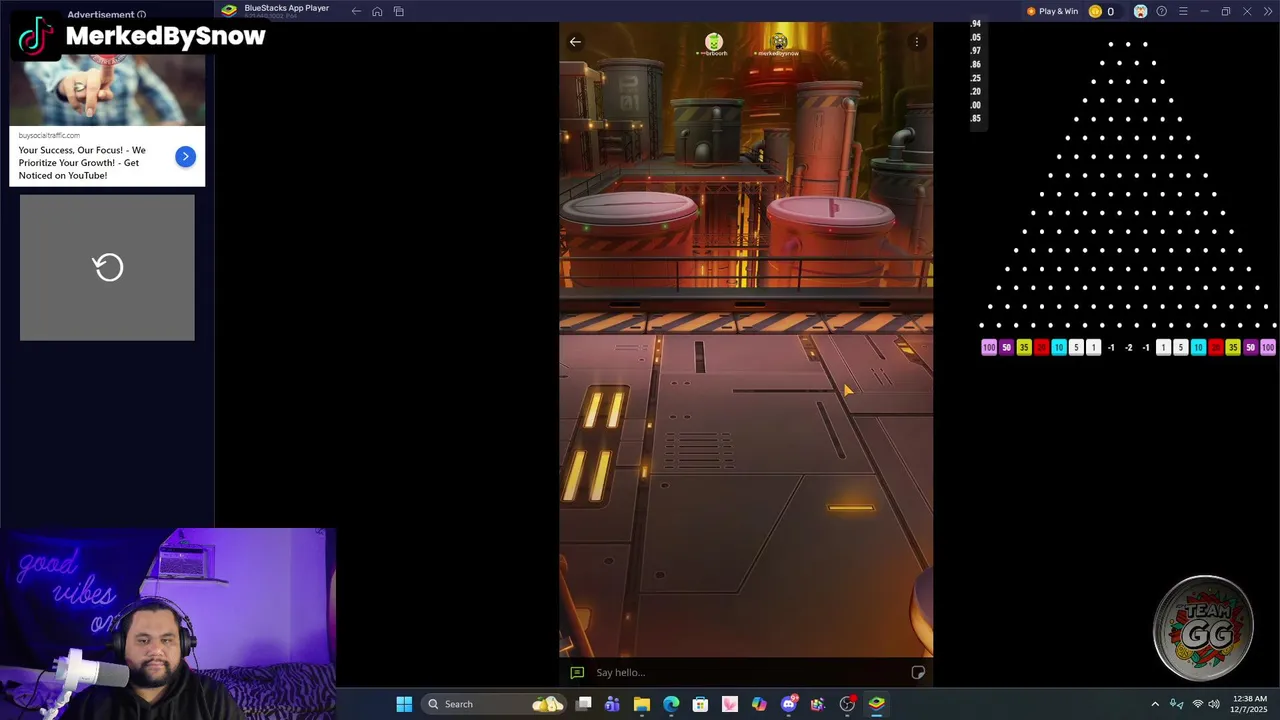
Task: Open the ad image thumbnail
Action: pos(107,89)
